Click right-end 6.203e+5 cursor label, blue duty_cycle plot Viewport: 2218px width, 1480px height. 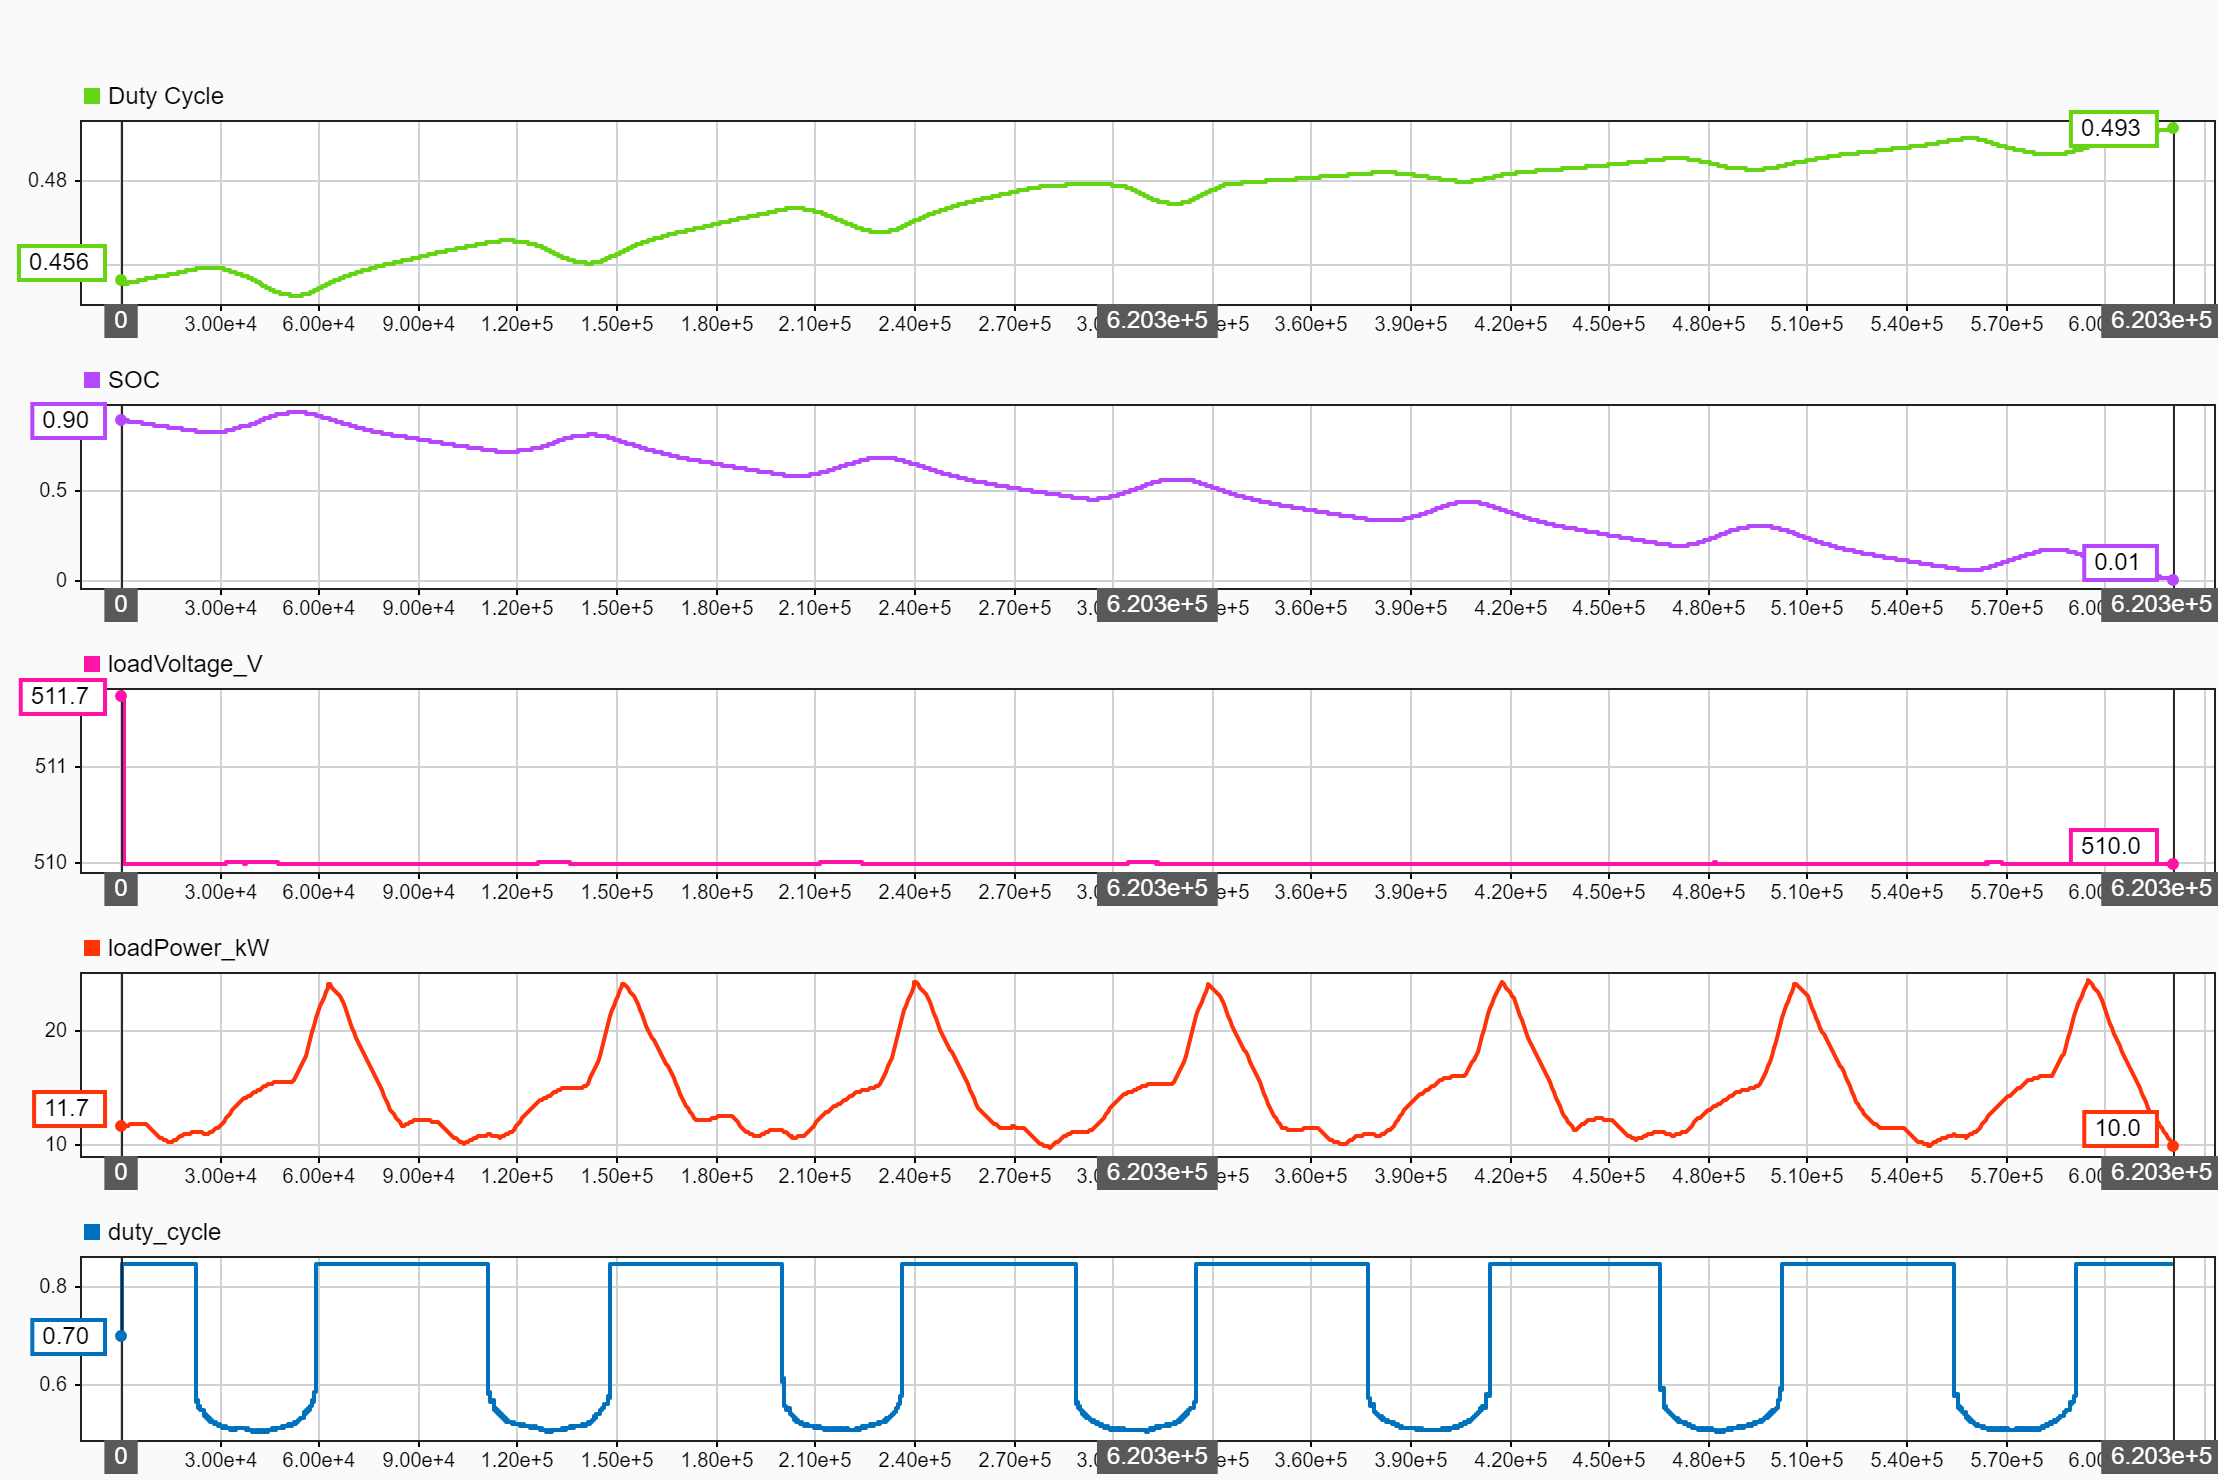(2160, 1457)
